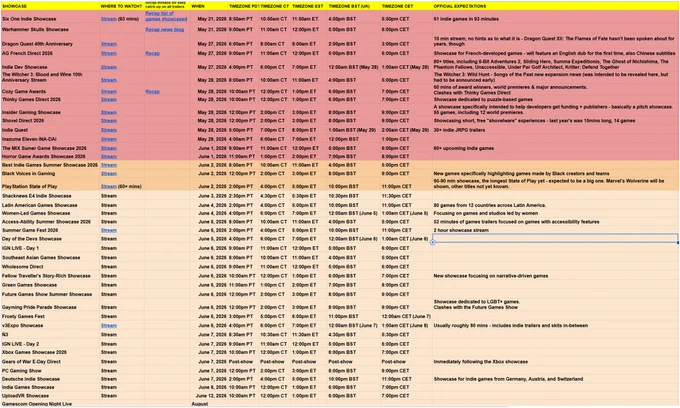Select the Wholesome Direct name cell
680x408 pixels.
pos(50,267)
